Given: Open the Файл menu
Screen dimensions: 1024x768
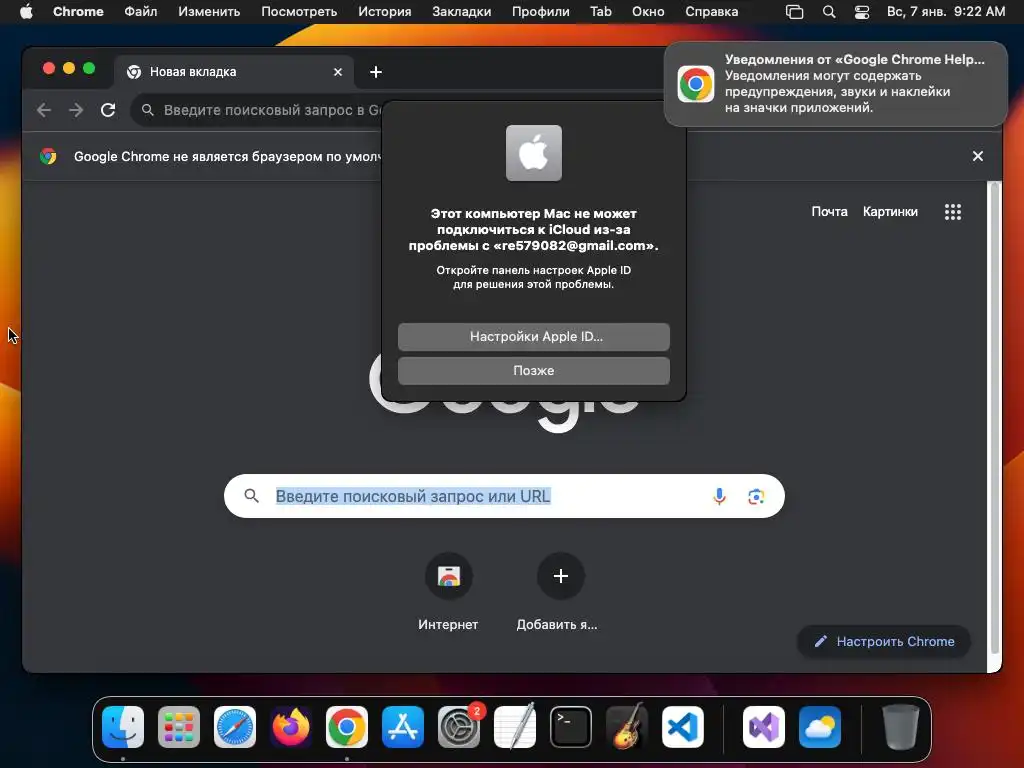Looking at the screenshot, I should (140, 12).
